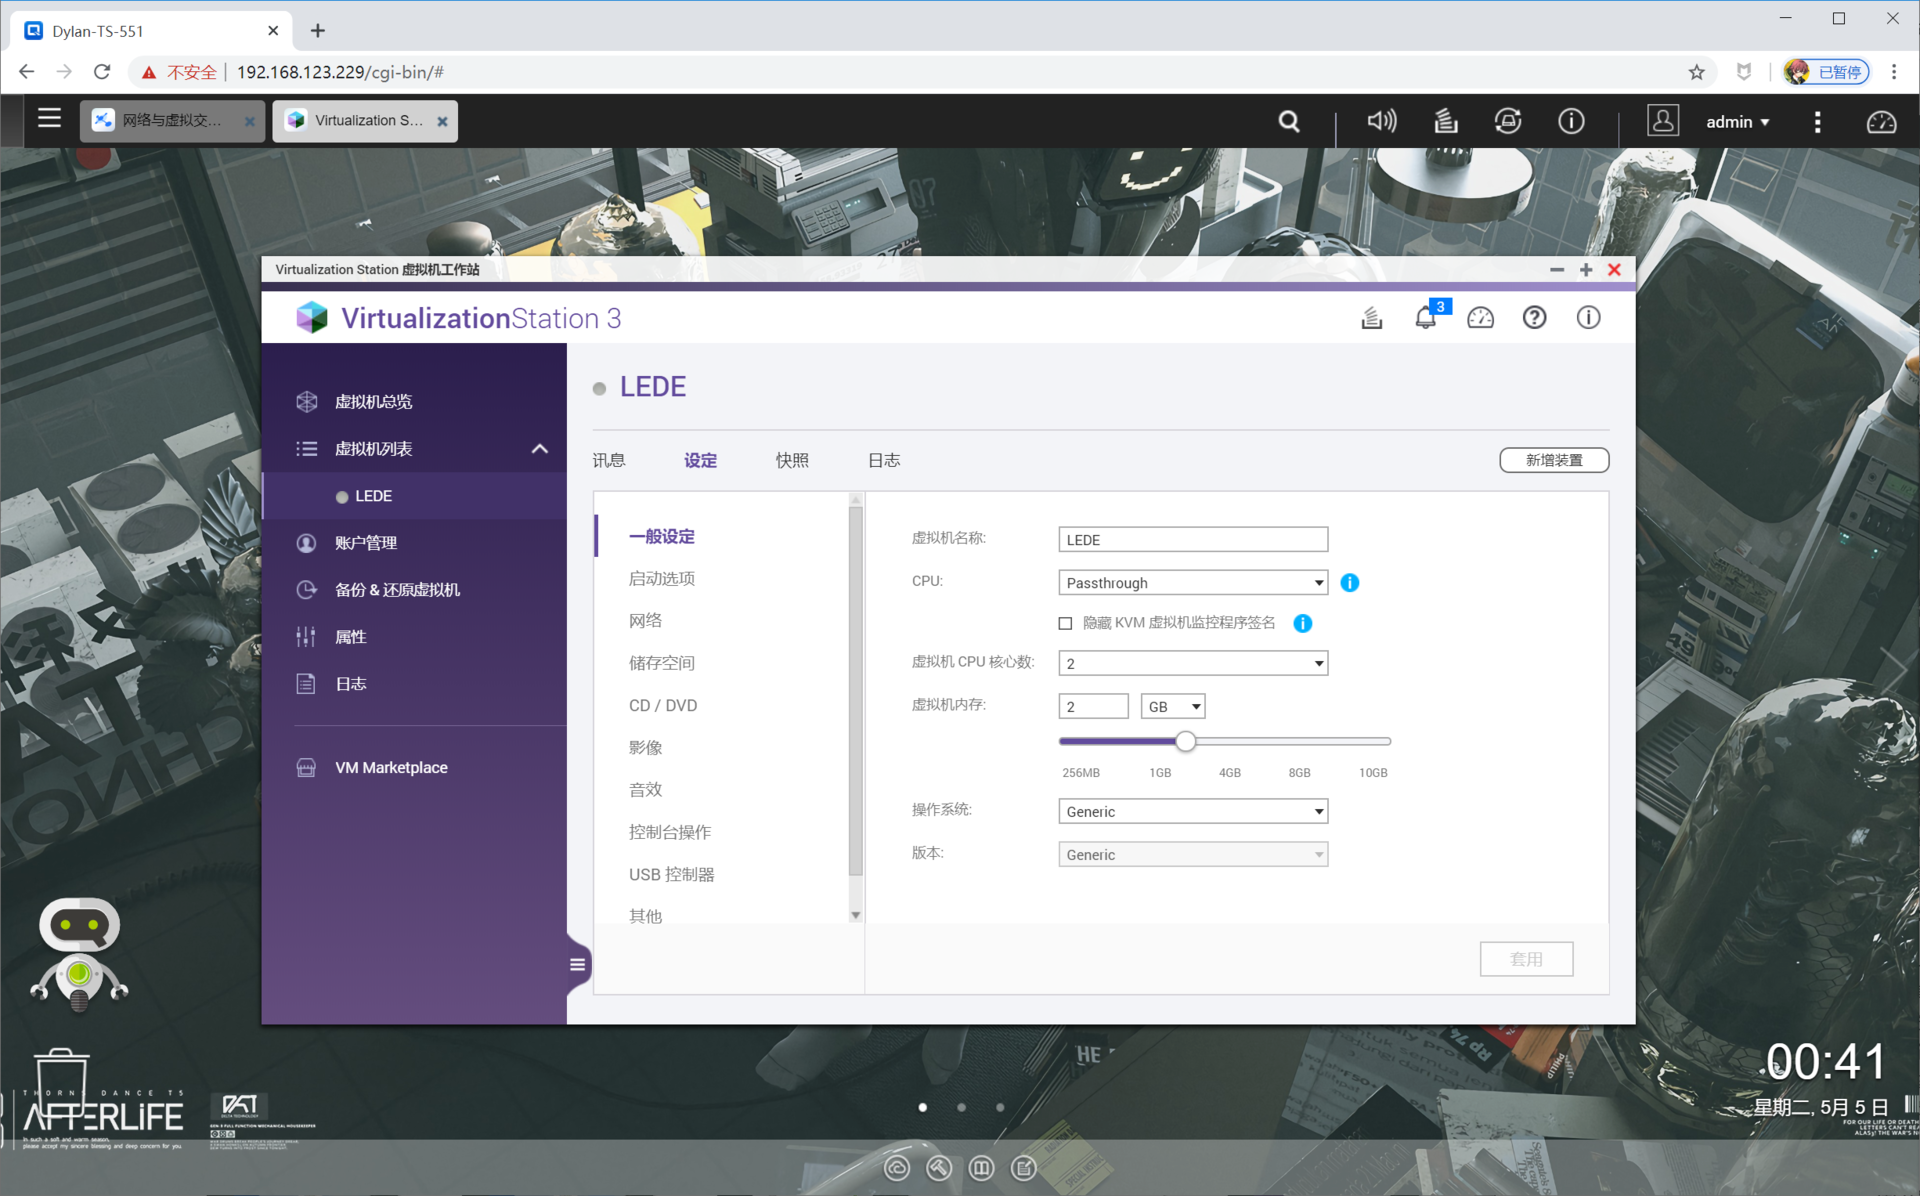This screenshot has width=1920, height=1196.
Task: Click the memory size slider handle
Action: (x=1185, y=742)
